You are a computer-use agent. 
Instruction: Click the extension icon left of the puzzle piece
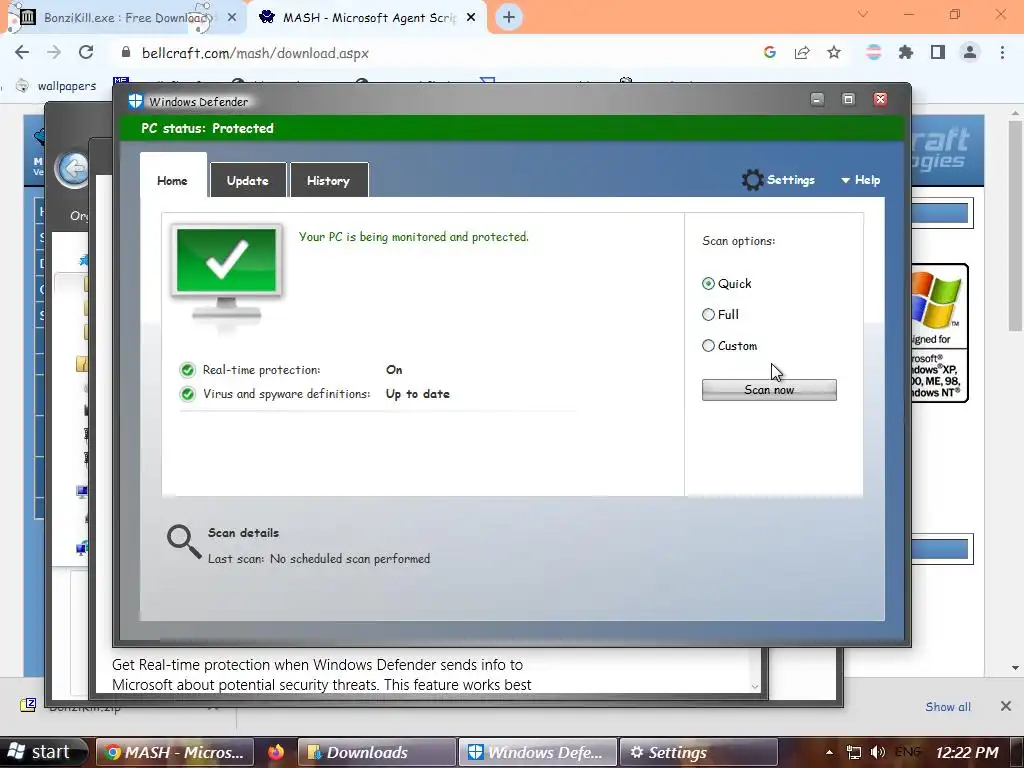(873, 52)
